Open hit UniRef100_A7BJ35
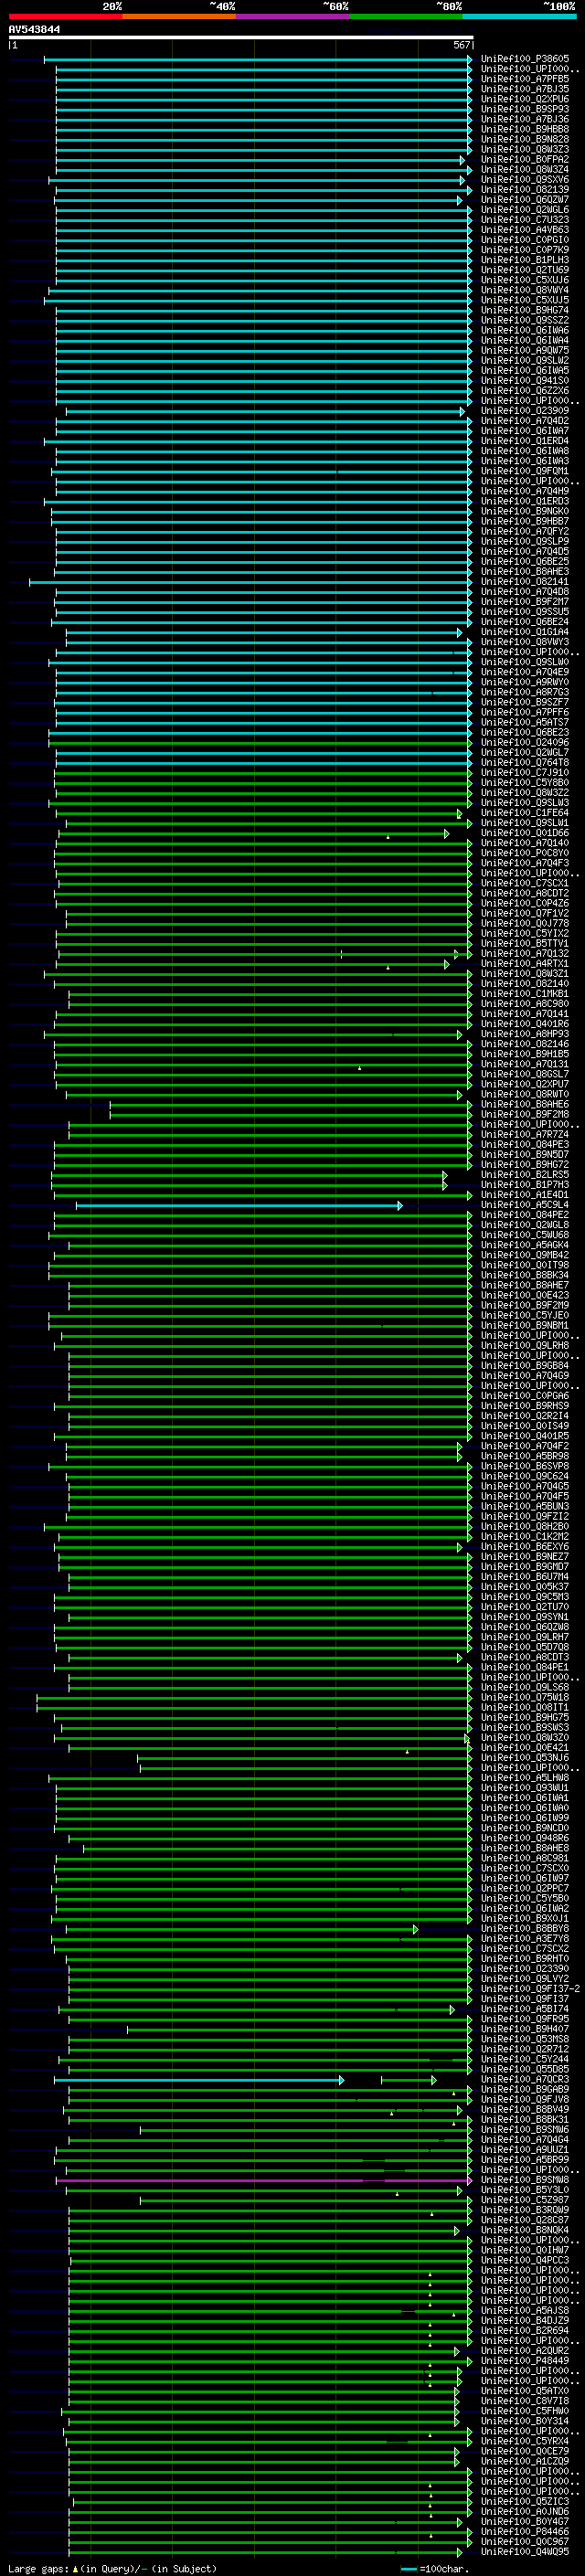 point(524,89)
